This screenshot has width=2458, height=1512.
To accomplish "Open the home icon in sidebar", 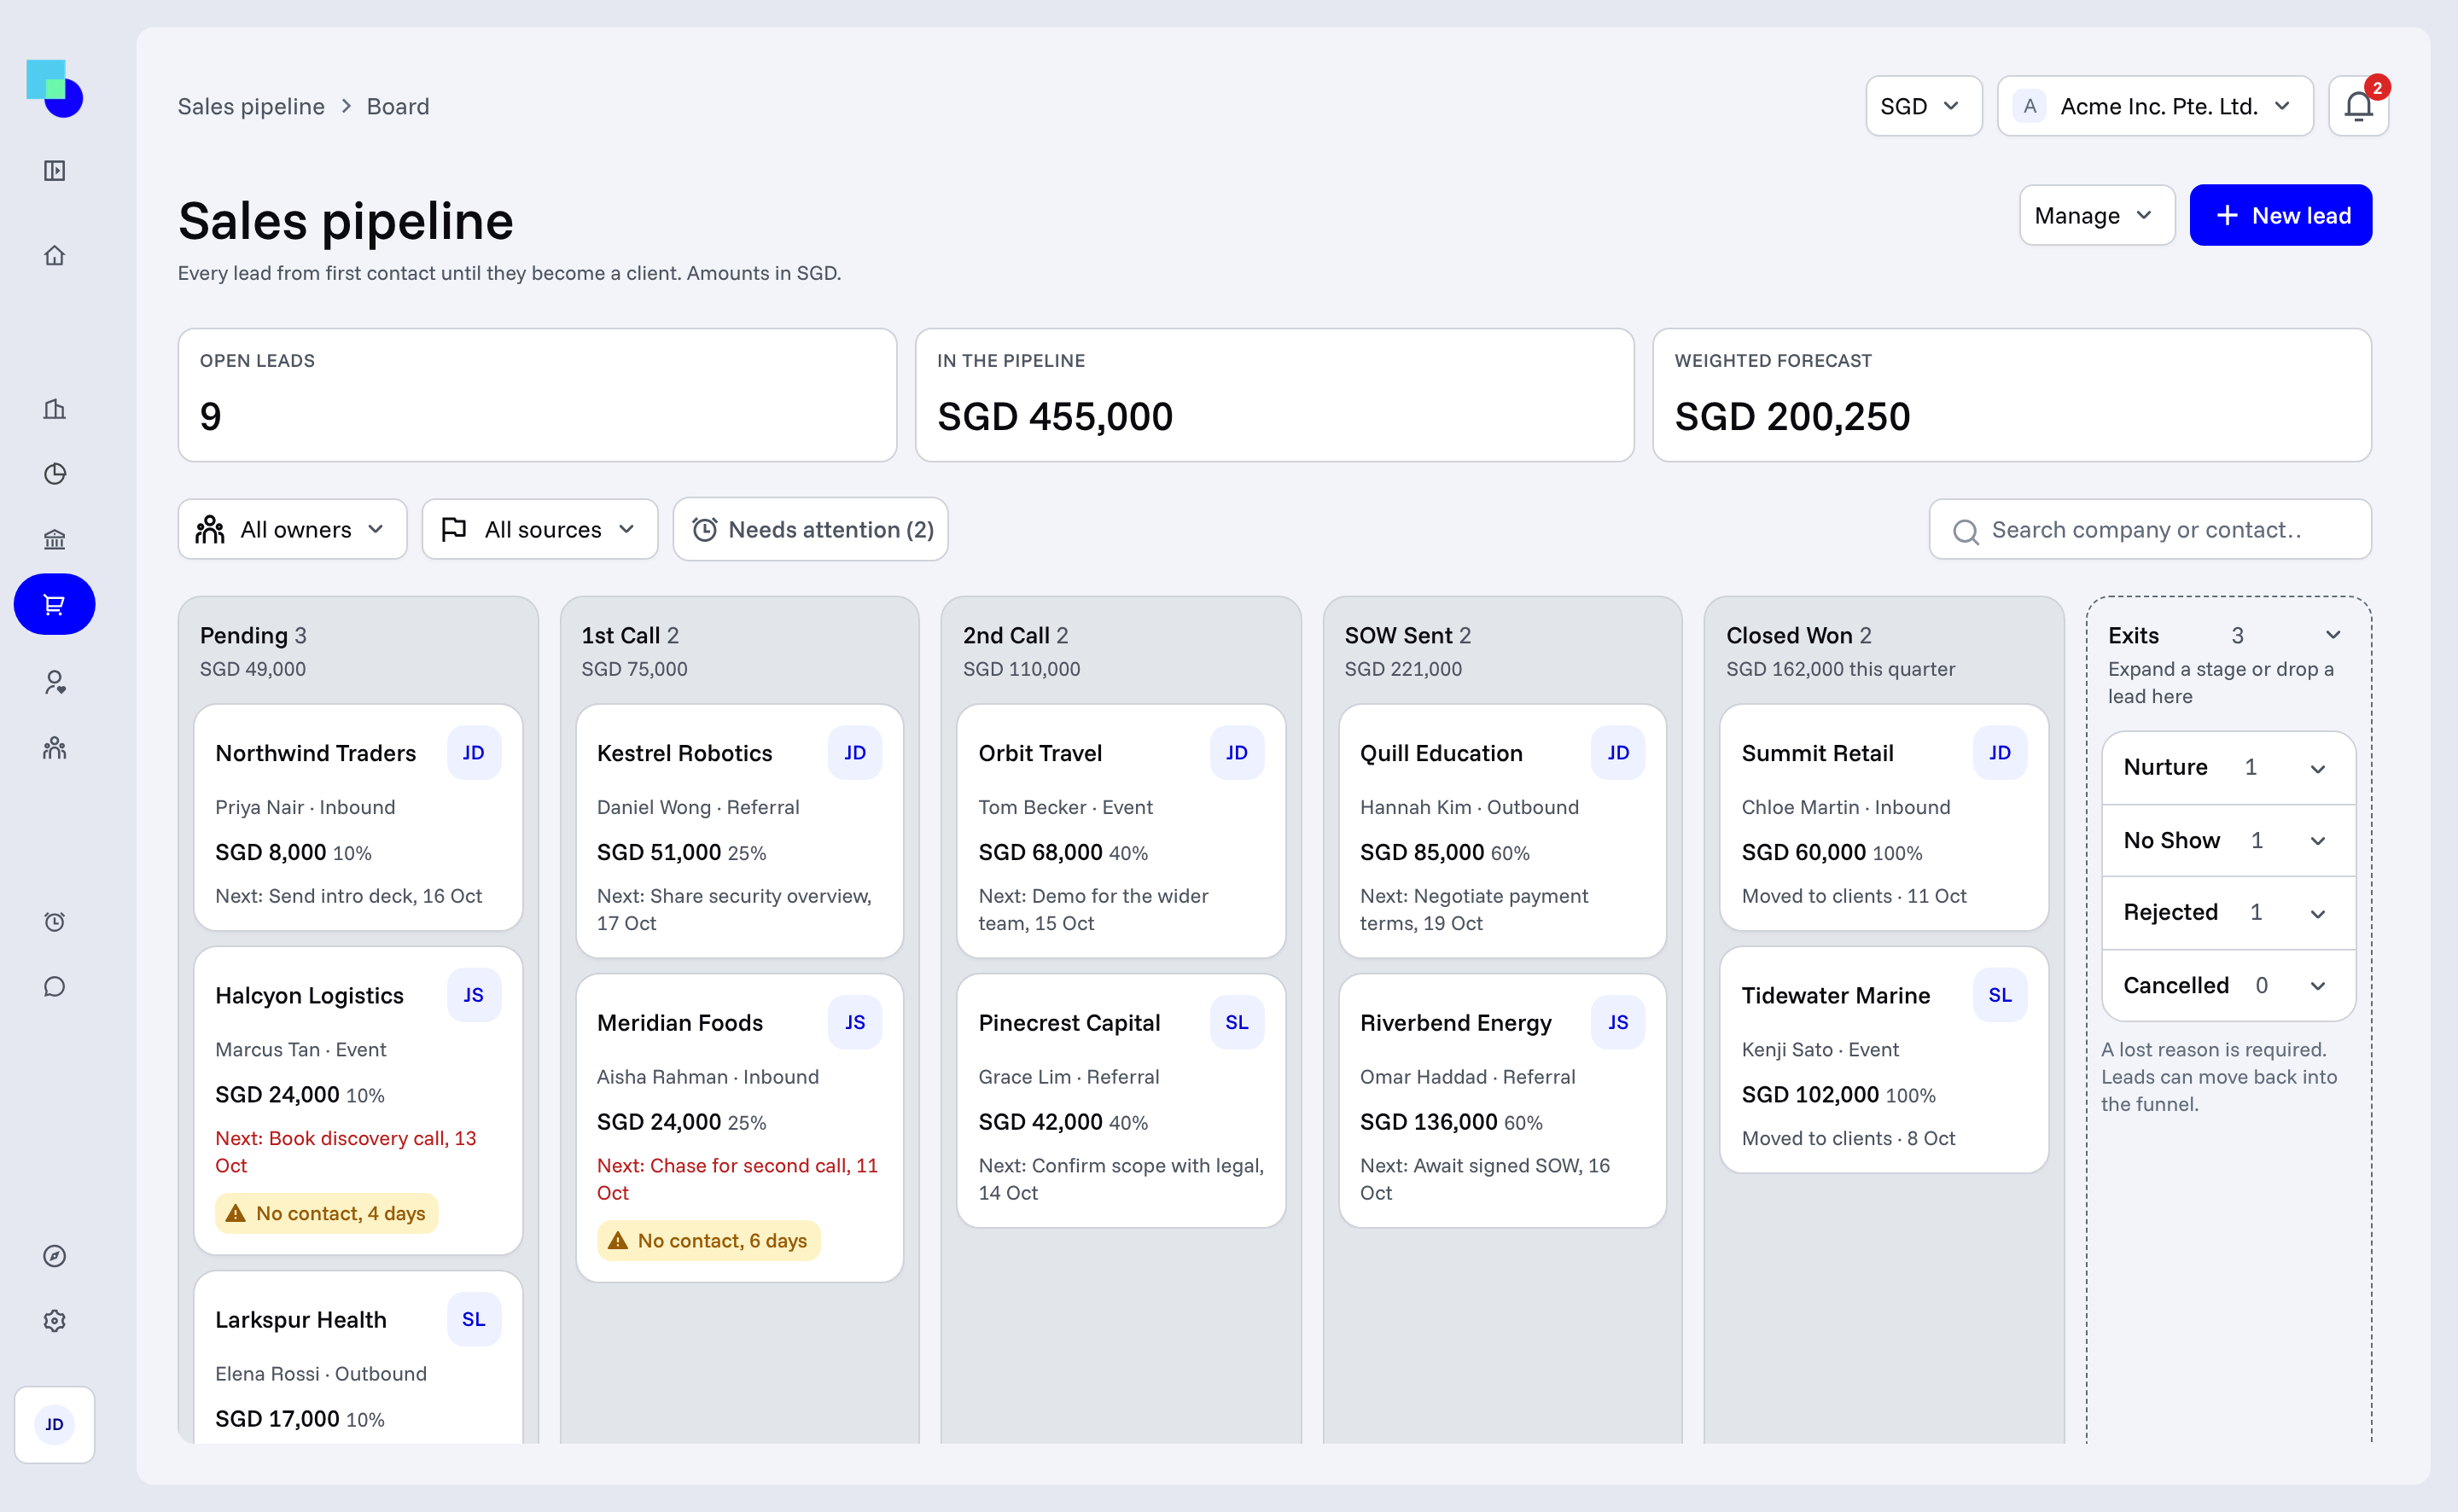I will pos(54,255).
